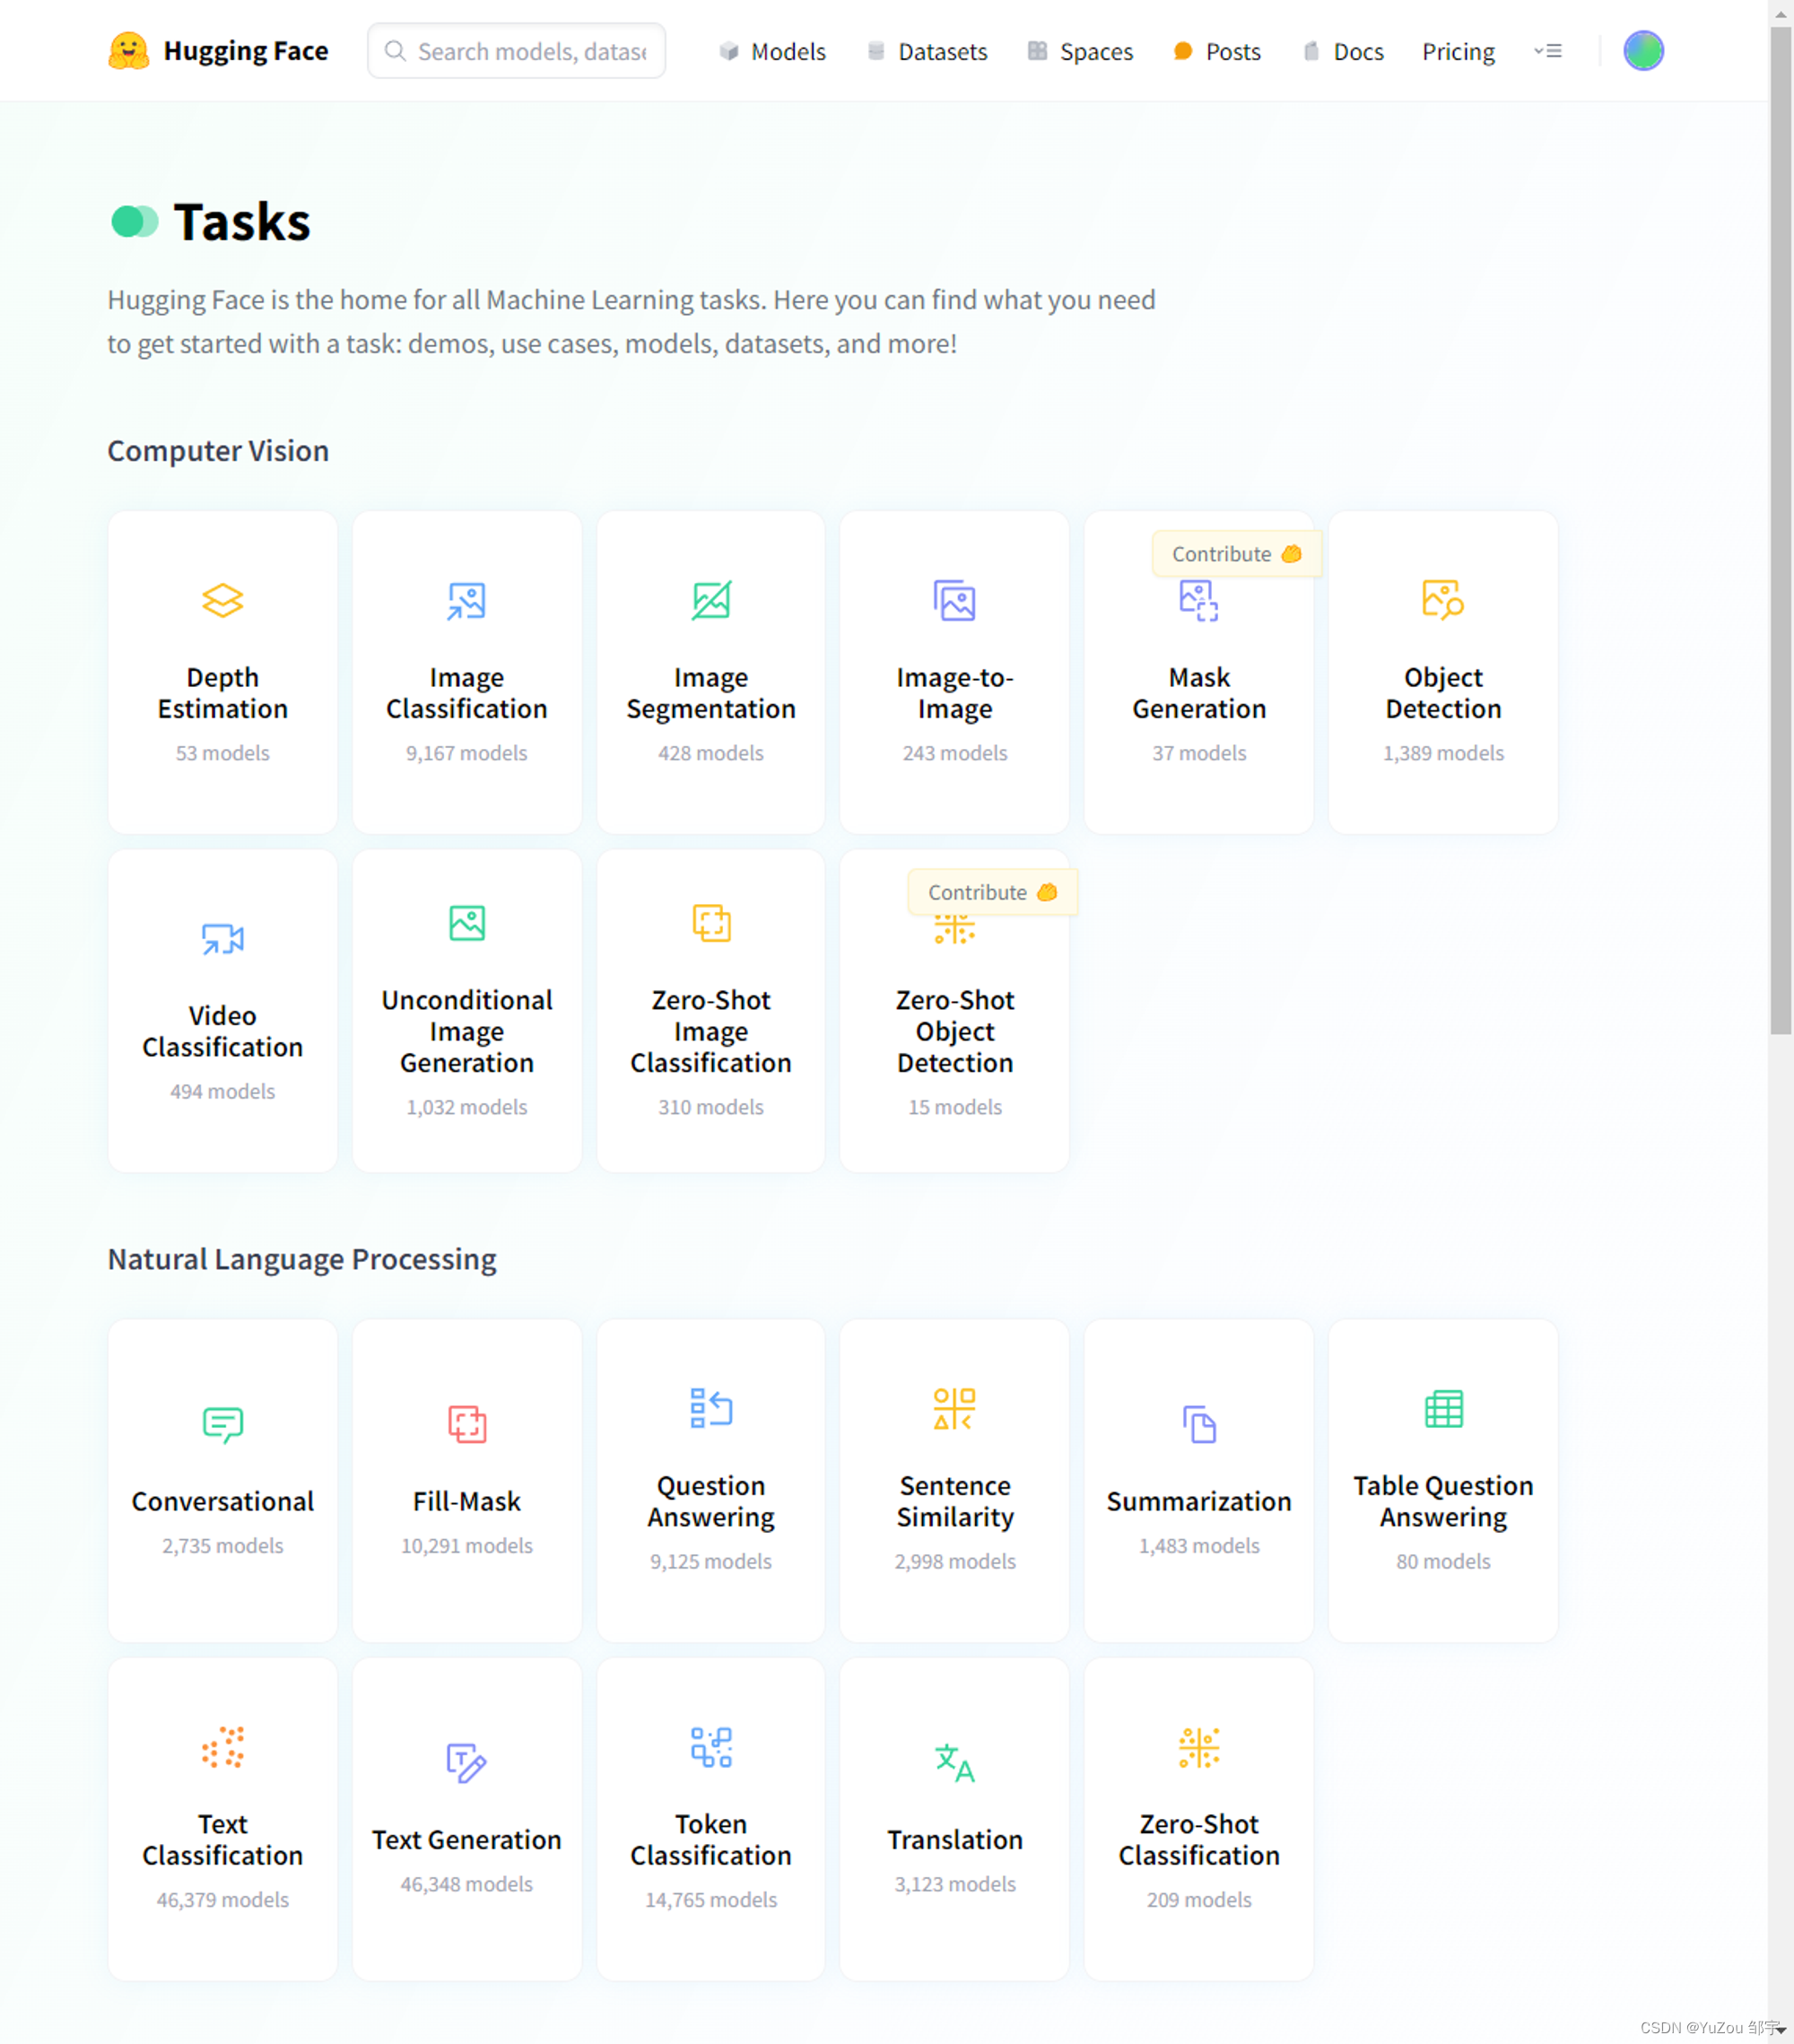Open the Pricing link

tap(1457, 52)
